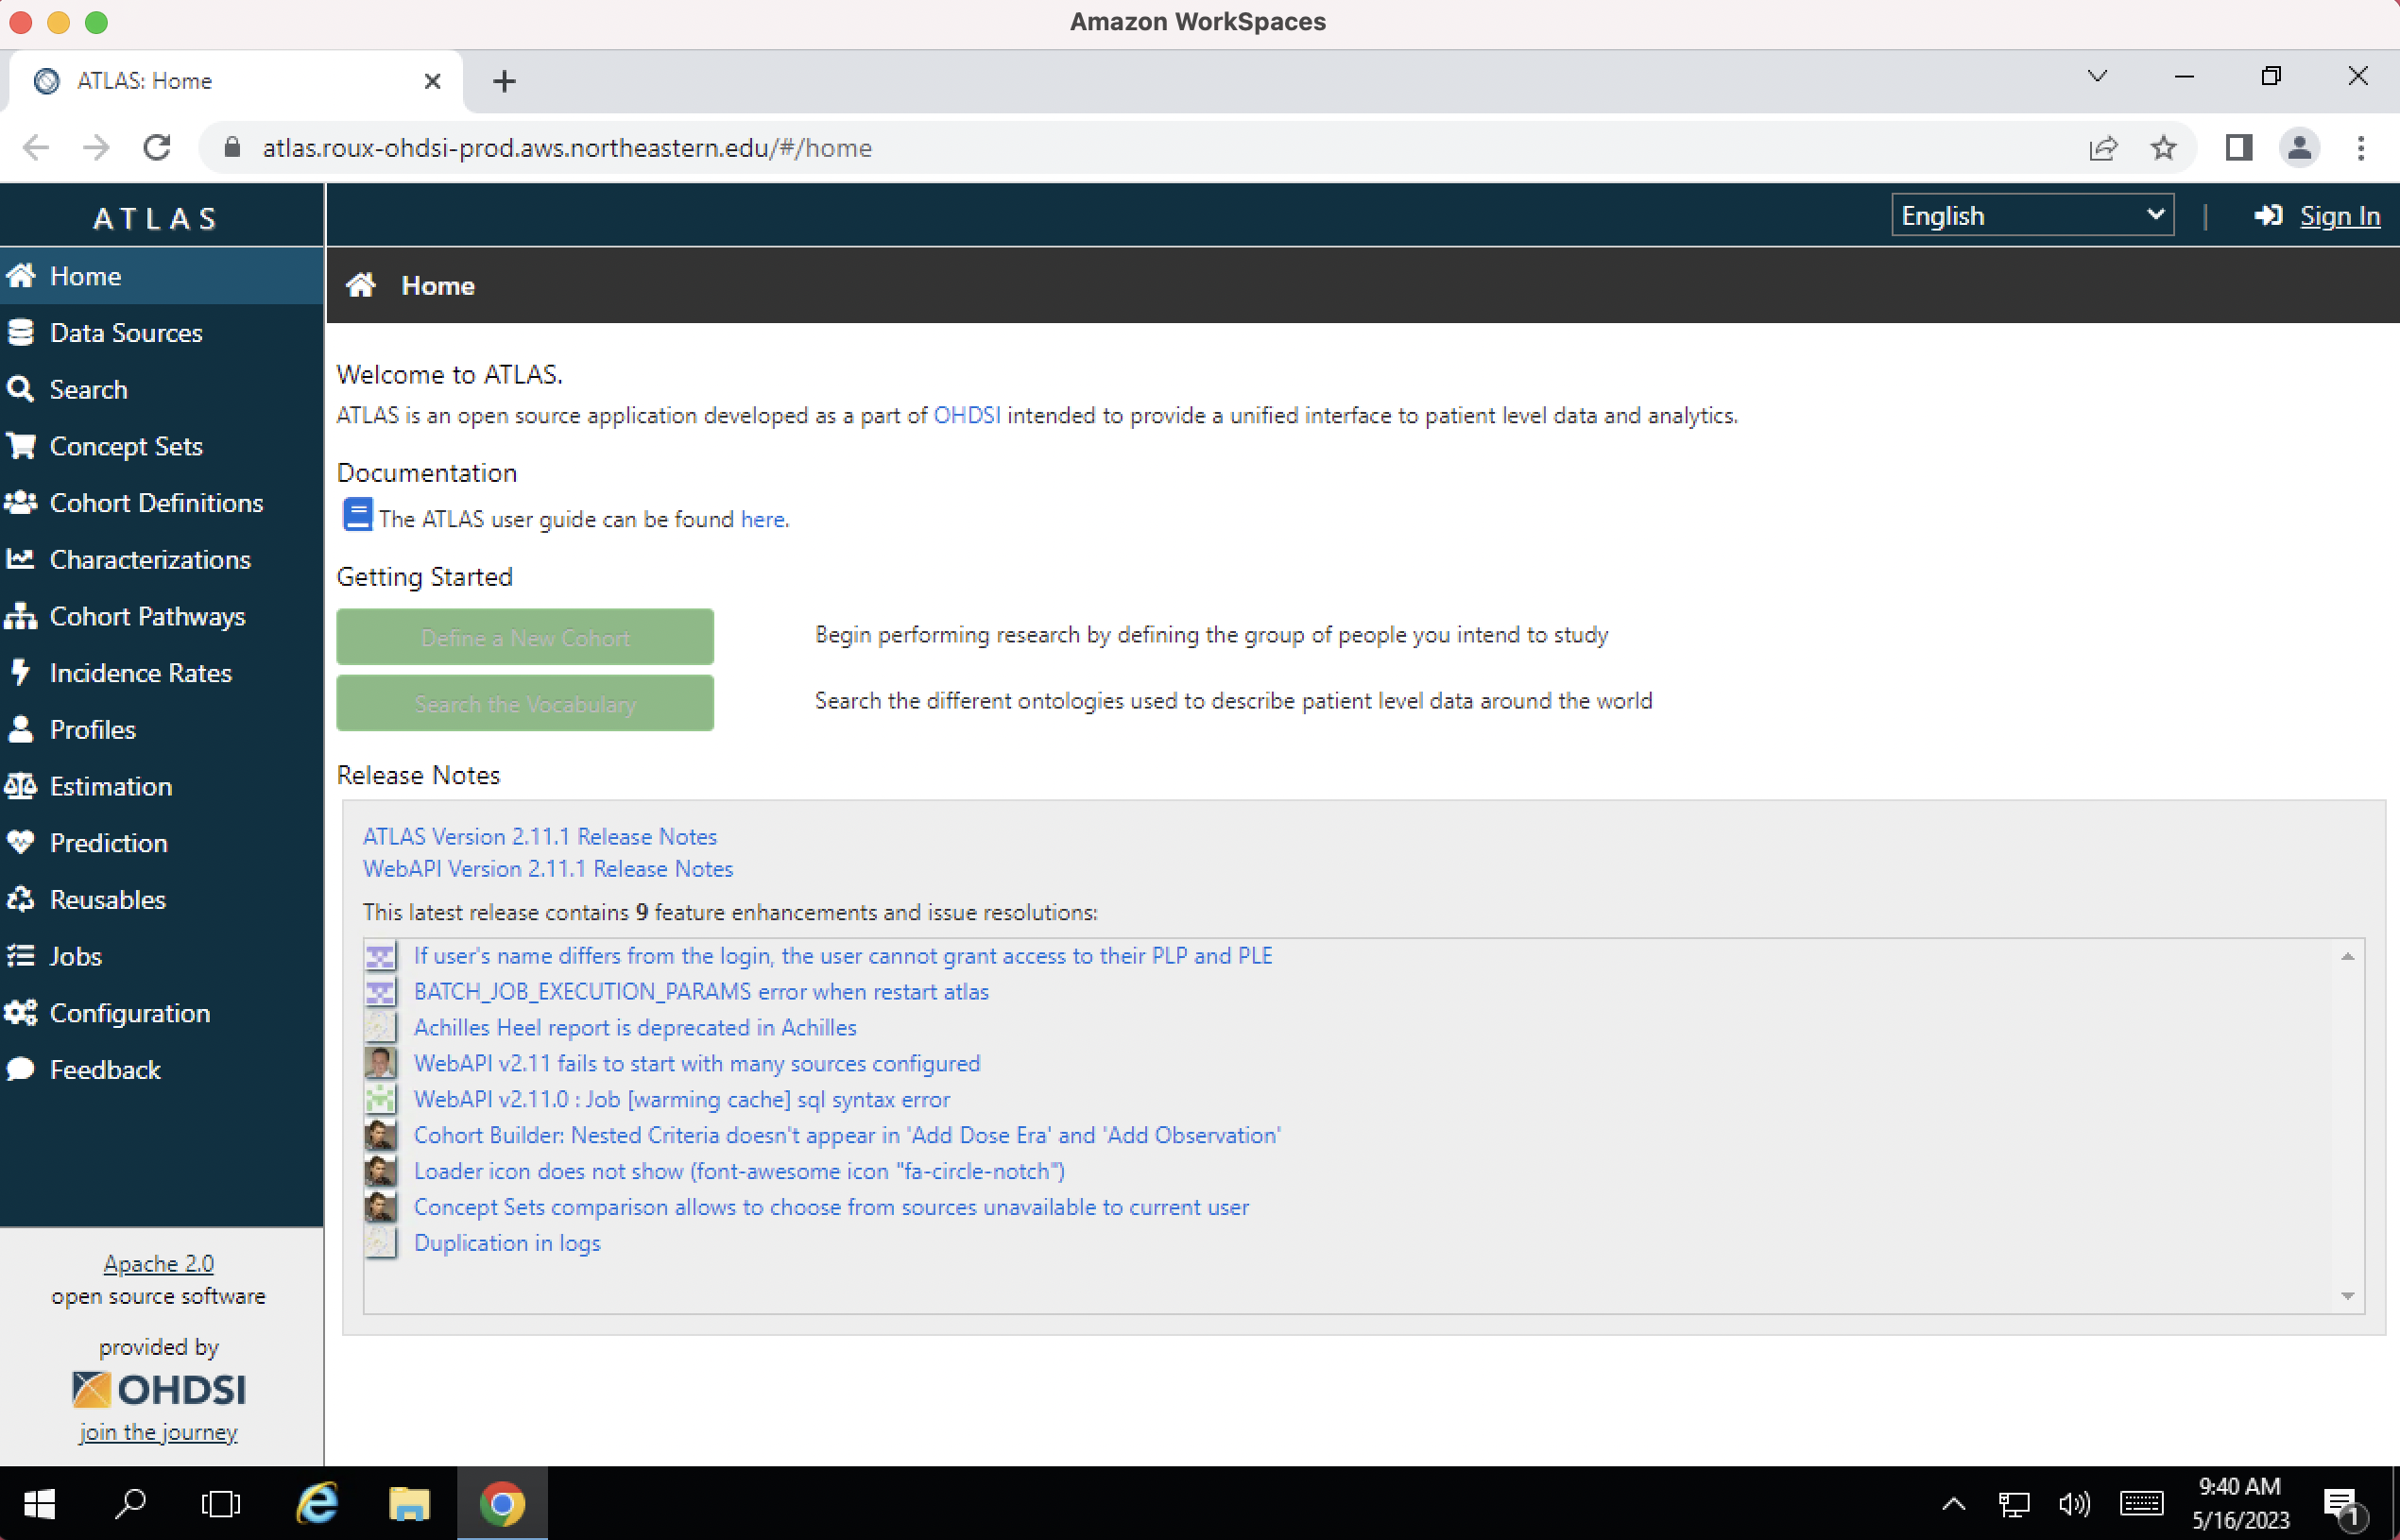Click the Prediction heartbeat icon
Screen dimensions: 2400x1540
point(21,843)
